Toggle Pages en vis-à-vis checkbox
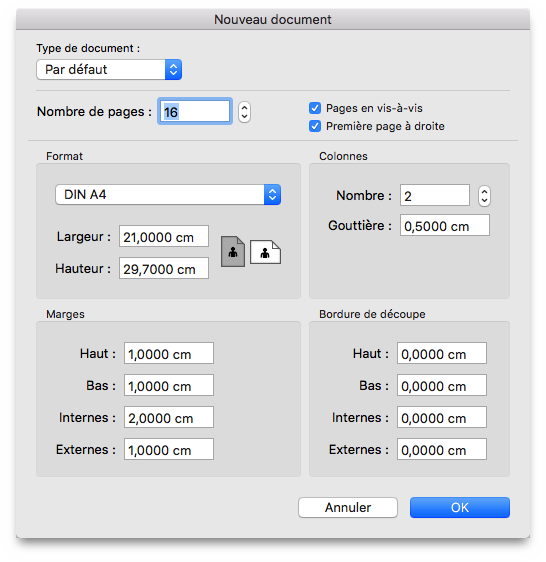The width and height of the screenshot is (546, 562). tap(315, 108)
